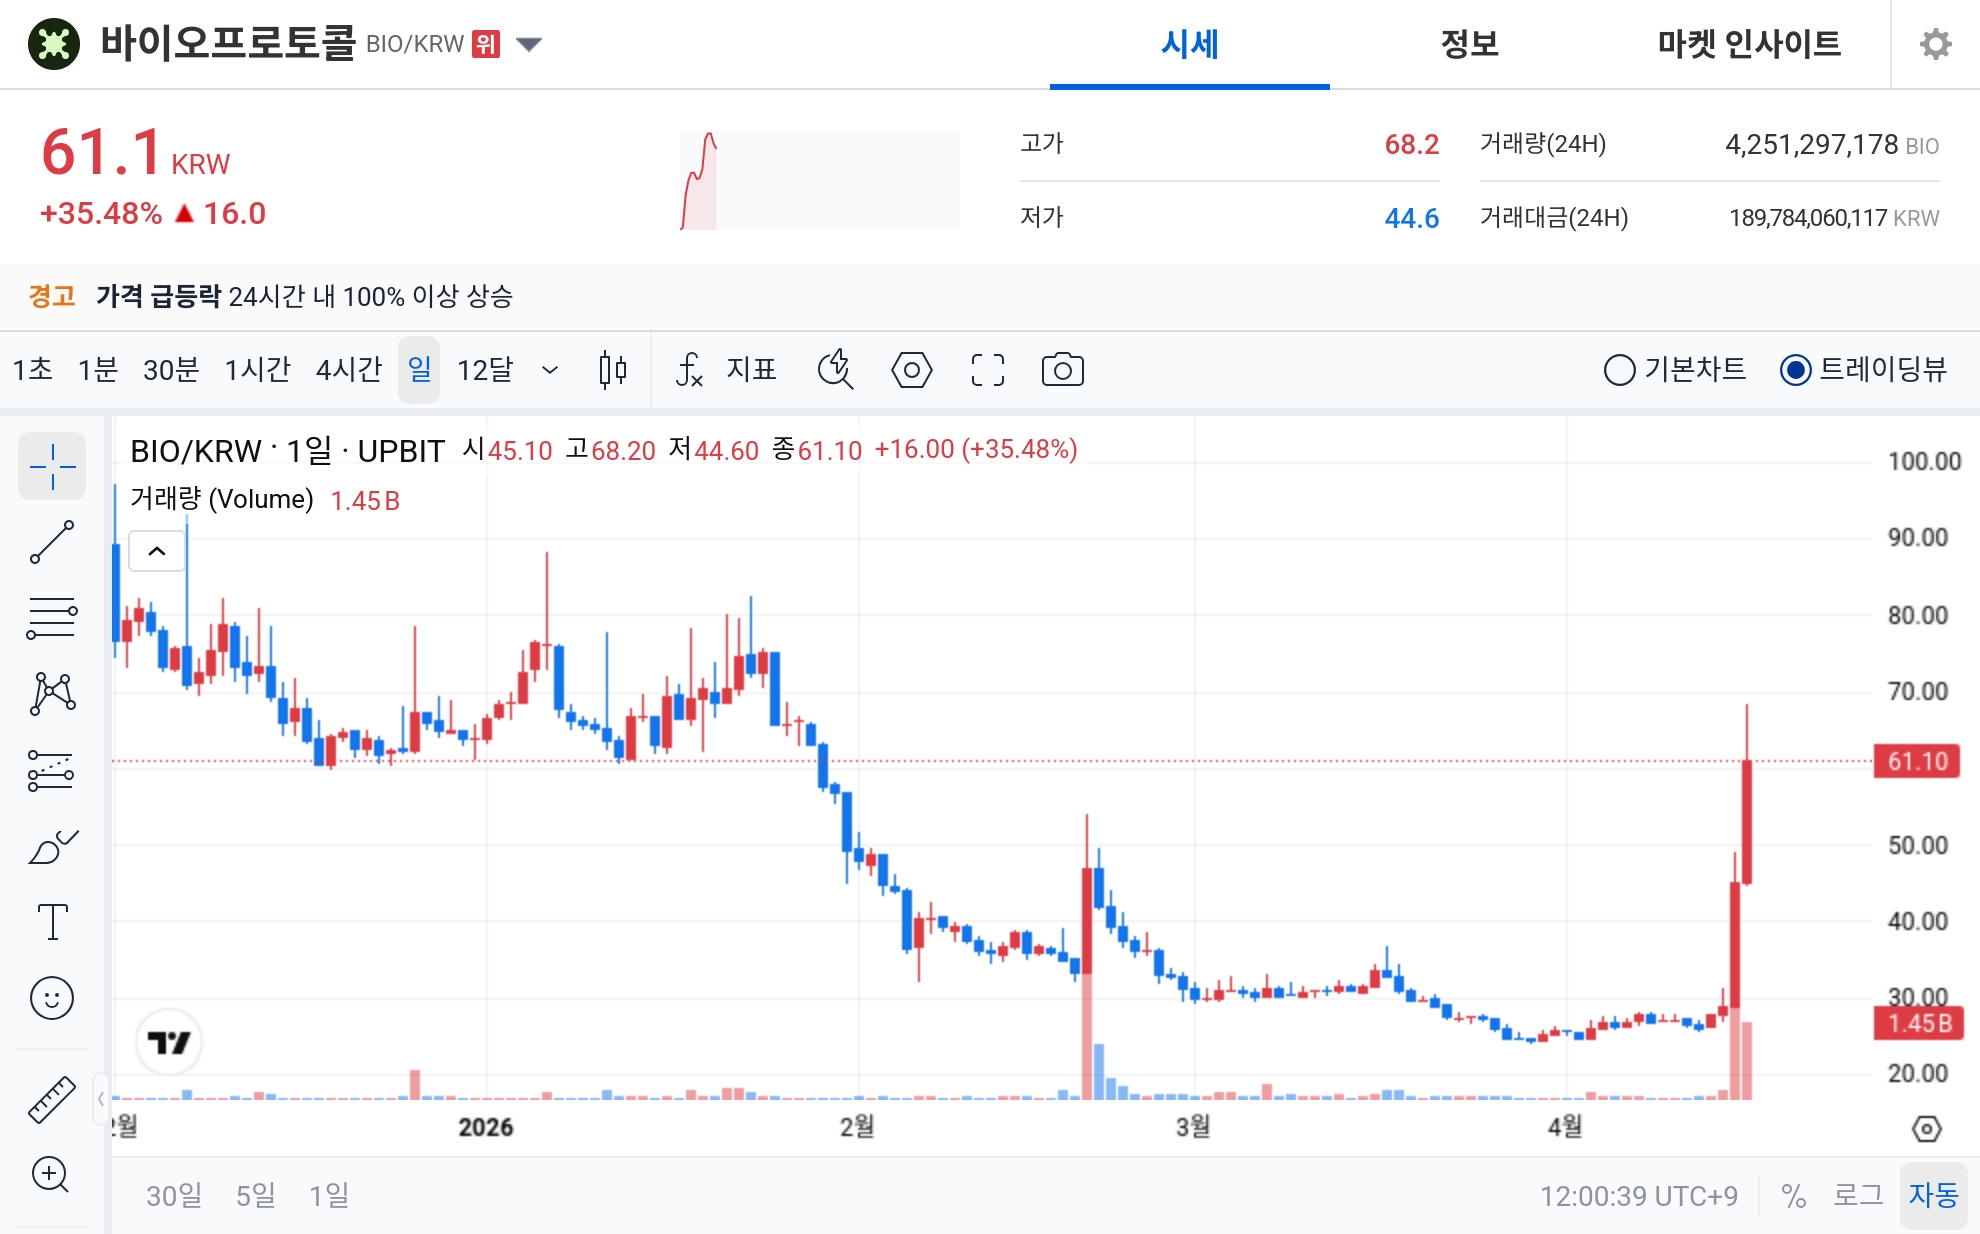
Task: Select the 1시간 timeframe button
Action: coord(258,370)
